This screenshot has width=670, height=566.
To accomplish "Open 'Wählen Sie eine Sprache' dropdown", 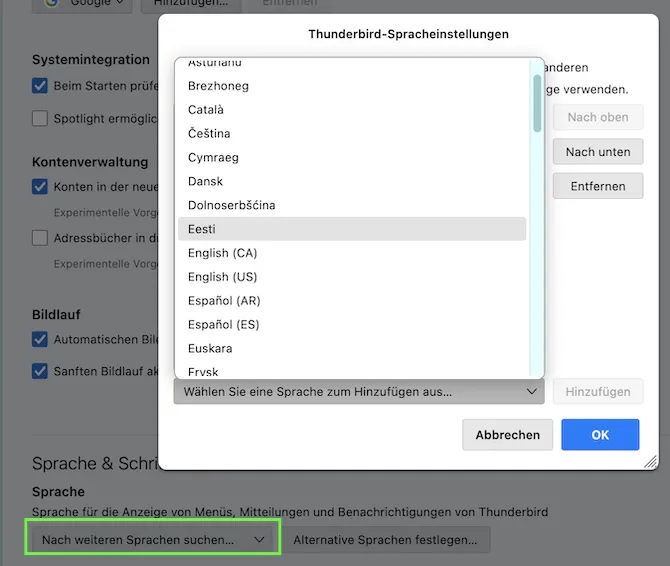I will point(359,392).
